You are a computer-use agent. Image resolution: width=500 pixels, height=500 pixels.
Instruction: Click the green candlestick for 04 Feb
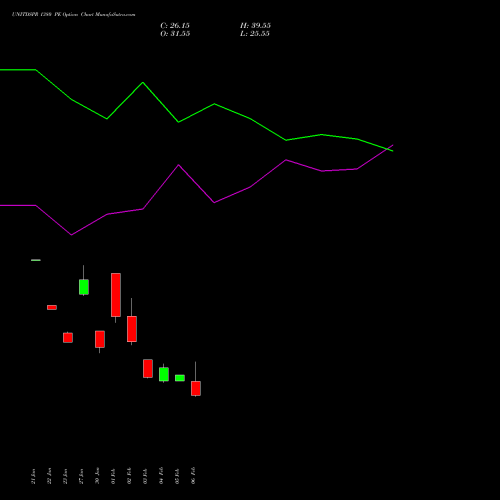point(164,374)
